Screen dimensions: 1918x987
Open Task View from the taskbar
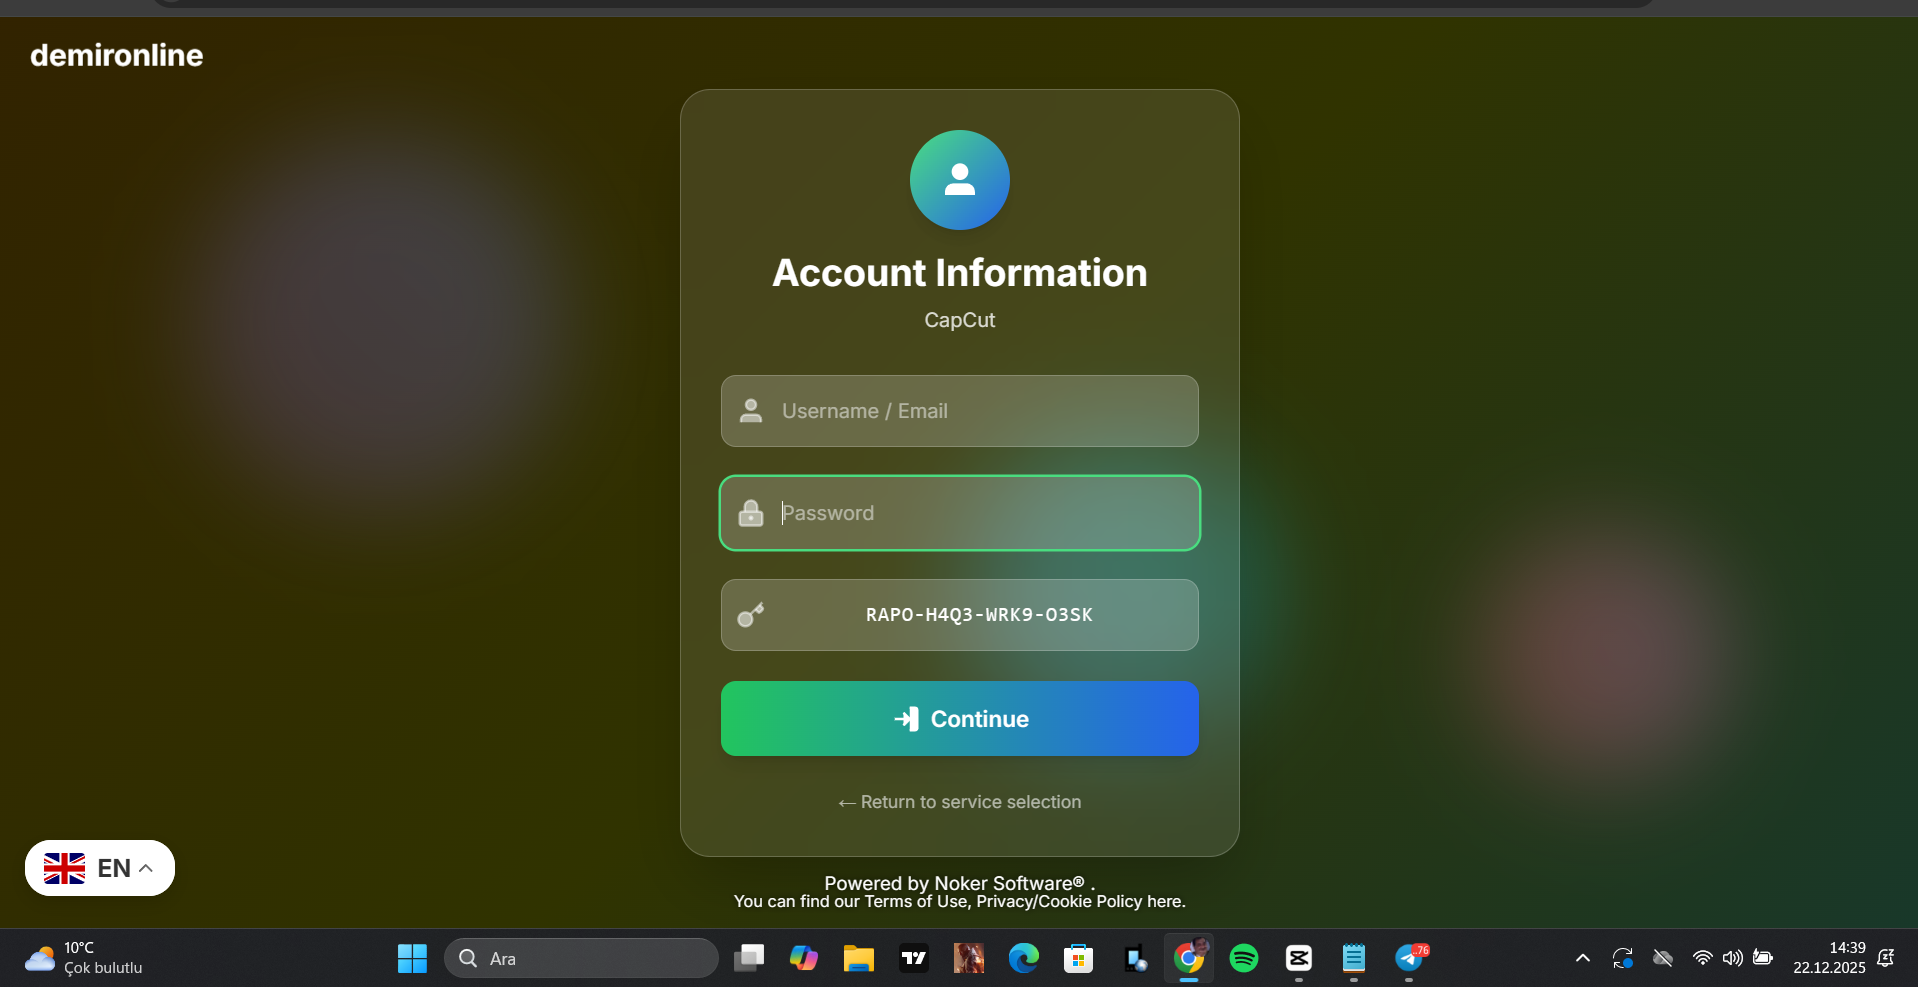coord(749,958)
